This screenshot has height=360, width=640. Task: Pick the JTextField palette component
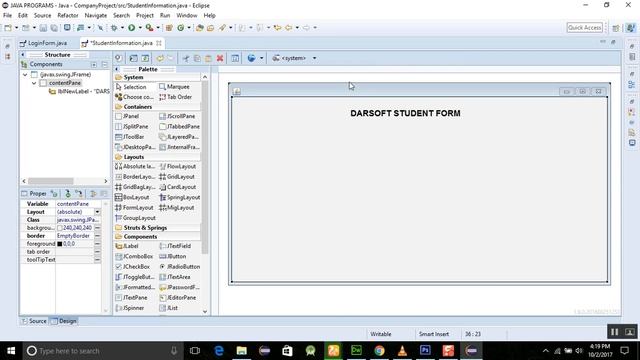tap(175, 246)
